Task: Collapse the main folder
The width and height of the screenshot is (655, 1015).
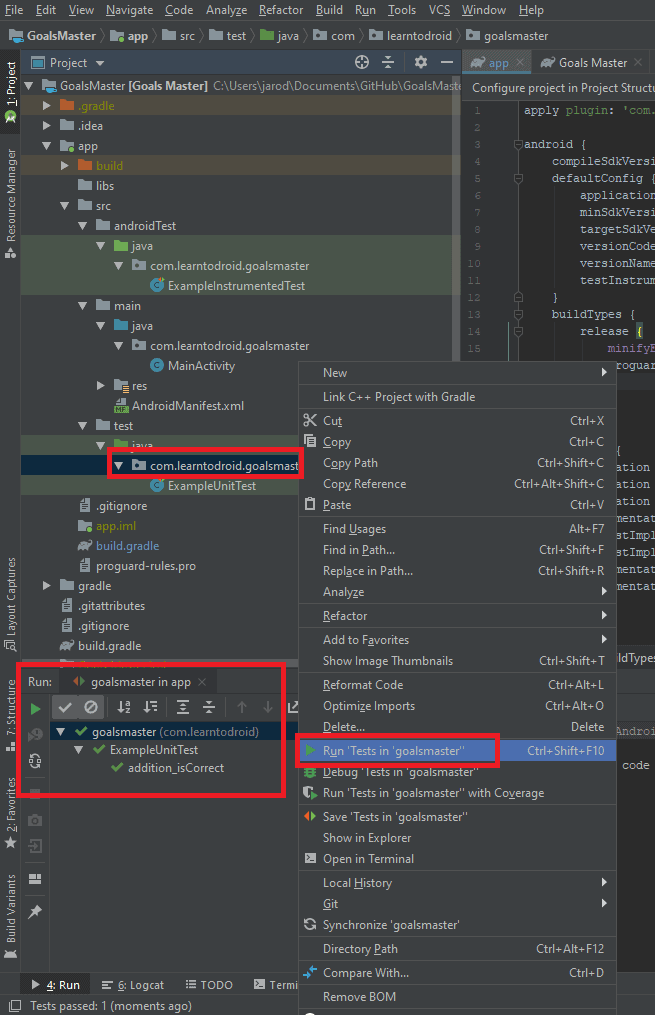Action: coord(83,306)
